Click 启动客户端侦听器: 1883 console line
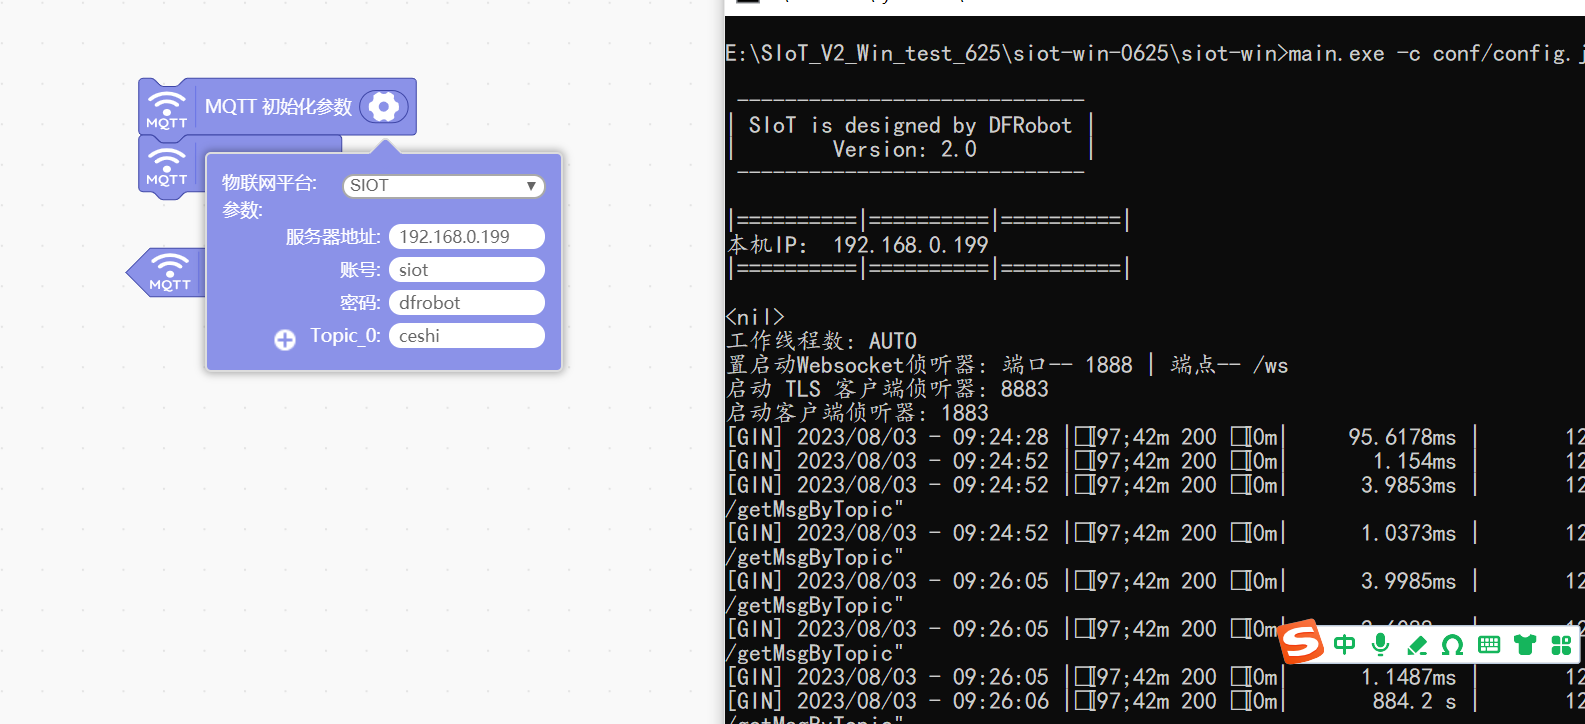 858,413
